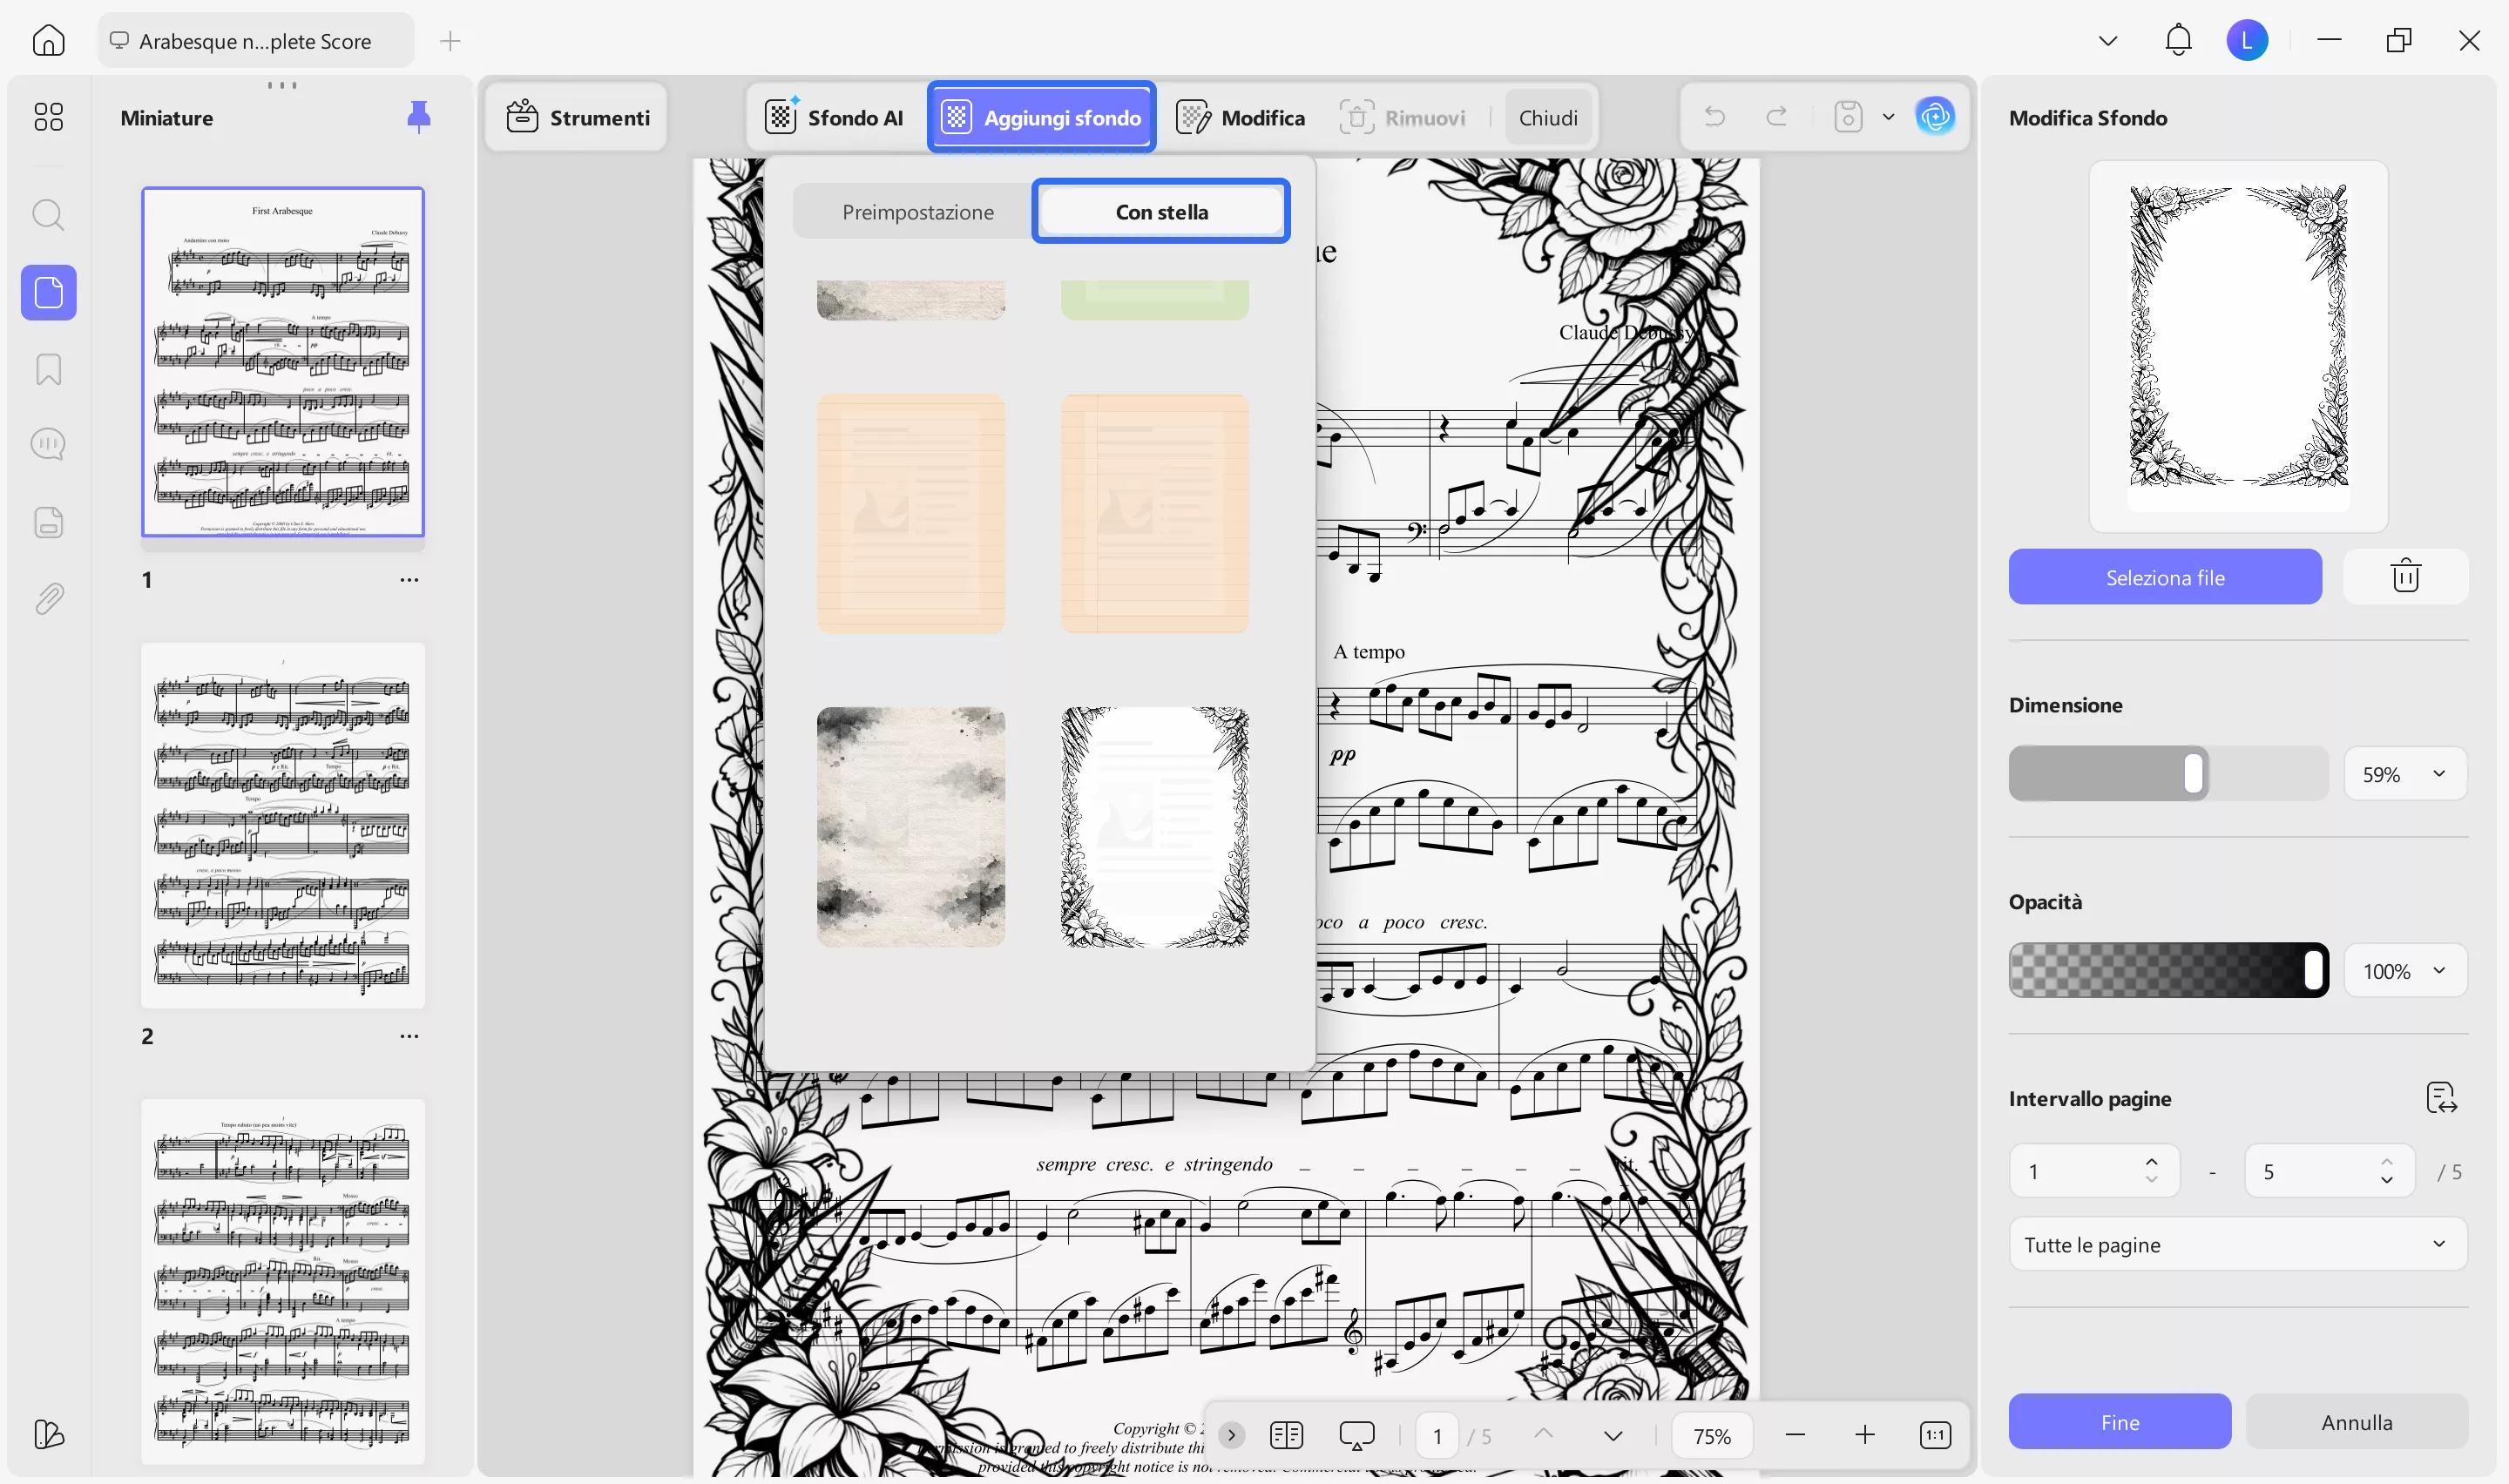Image resolution: width=2509 pixels, height=1484 pixels.
Task: Select the Modifica toolbar tab
Action: coord(1241,118)
